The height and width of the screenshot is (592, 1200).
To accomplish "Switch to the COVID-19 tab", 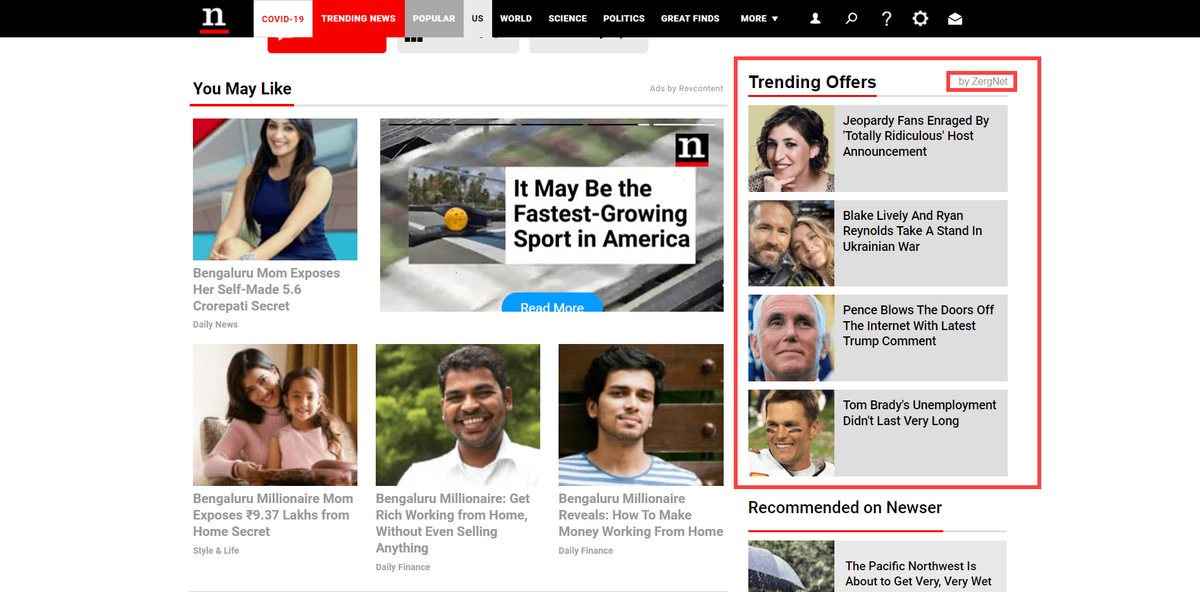I will point(282,18).
